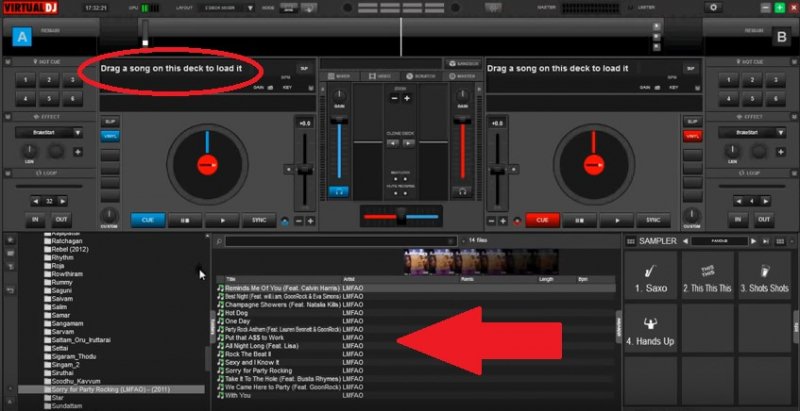Toggle hot cue 3 on deck B
The width and height of the screenshot is (800, 411).
[x=776, y=80]
